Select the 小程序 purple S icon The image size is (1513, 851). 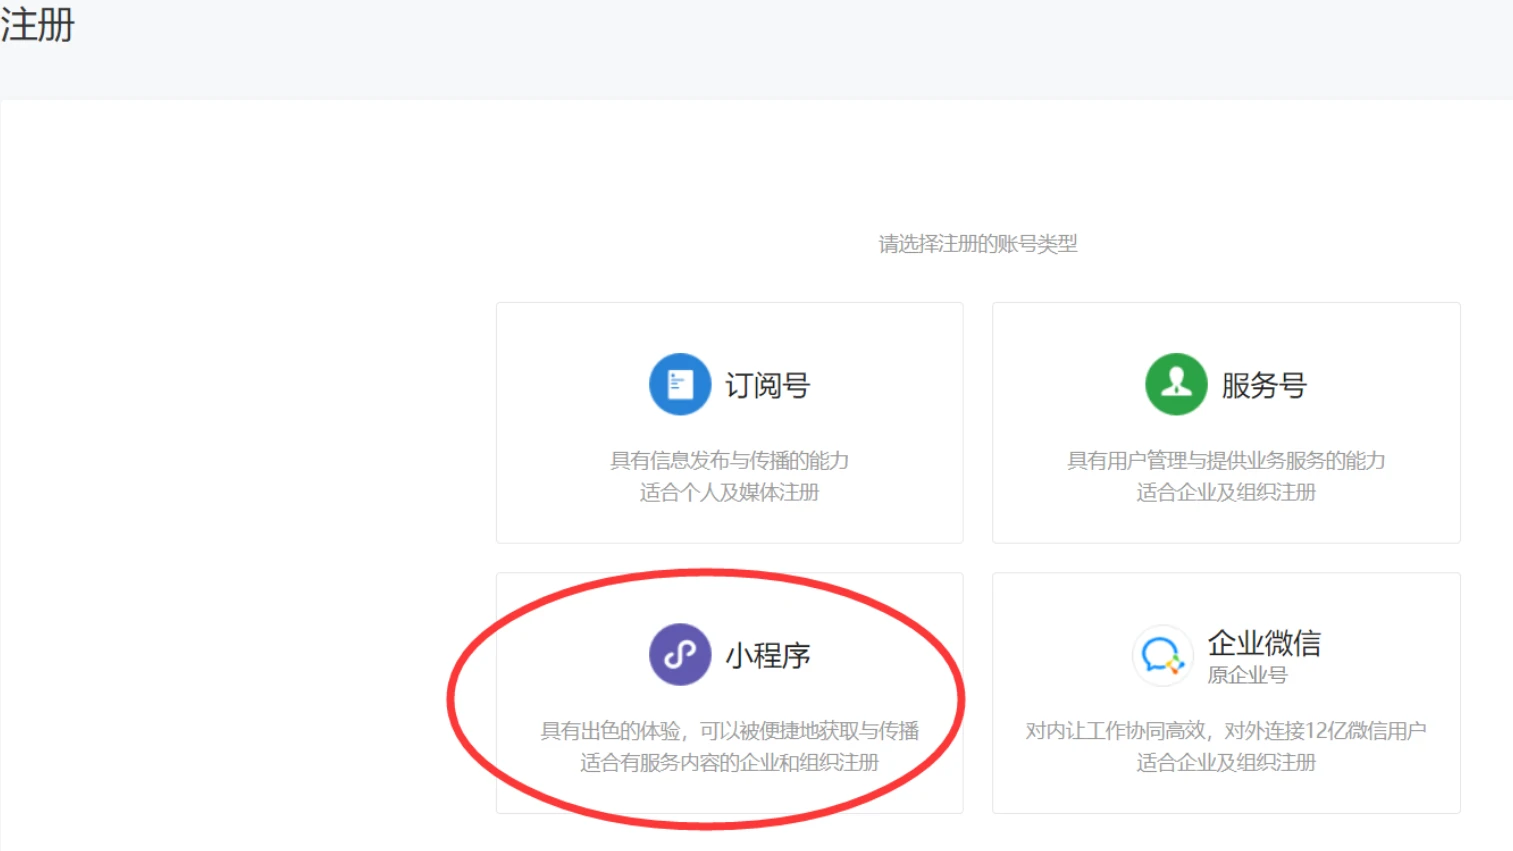[680, 655]
